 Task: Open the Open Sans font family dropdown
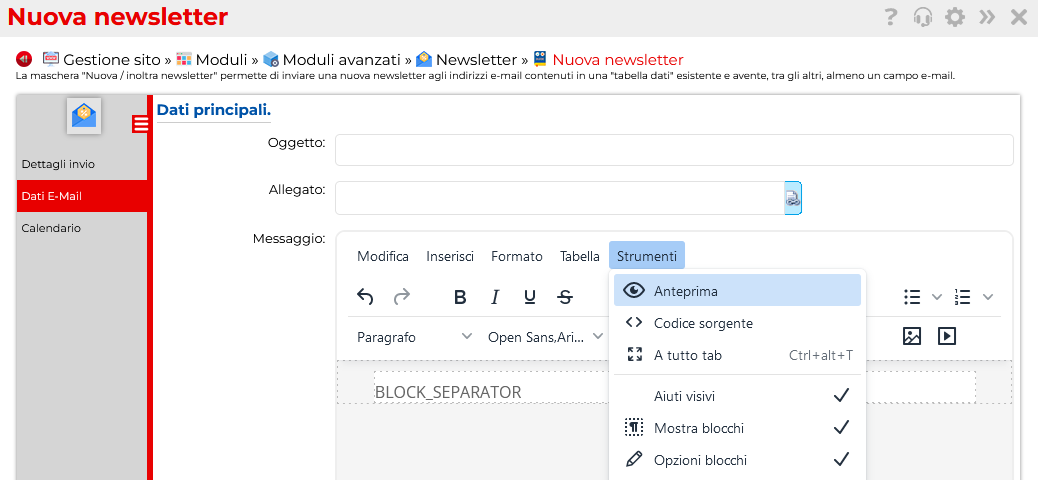pos(545,337)
